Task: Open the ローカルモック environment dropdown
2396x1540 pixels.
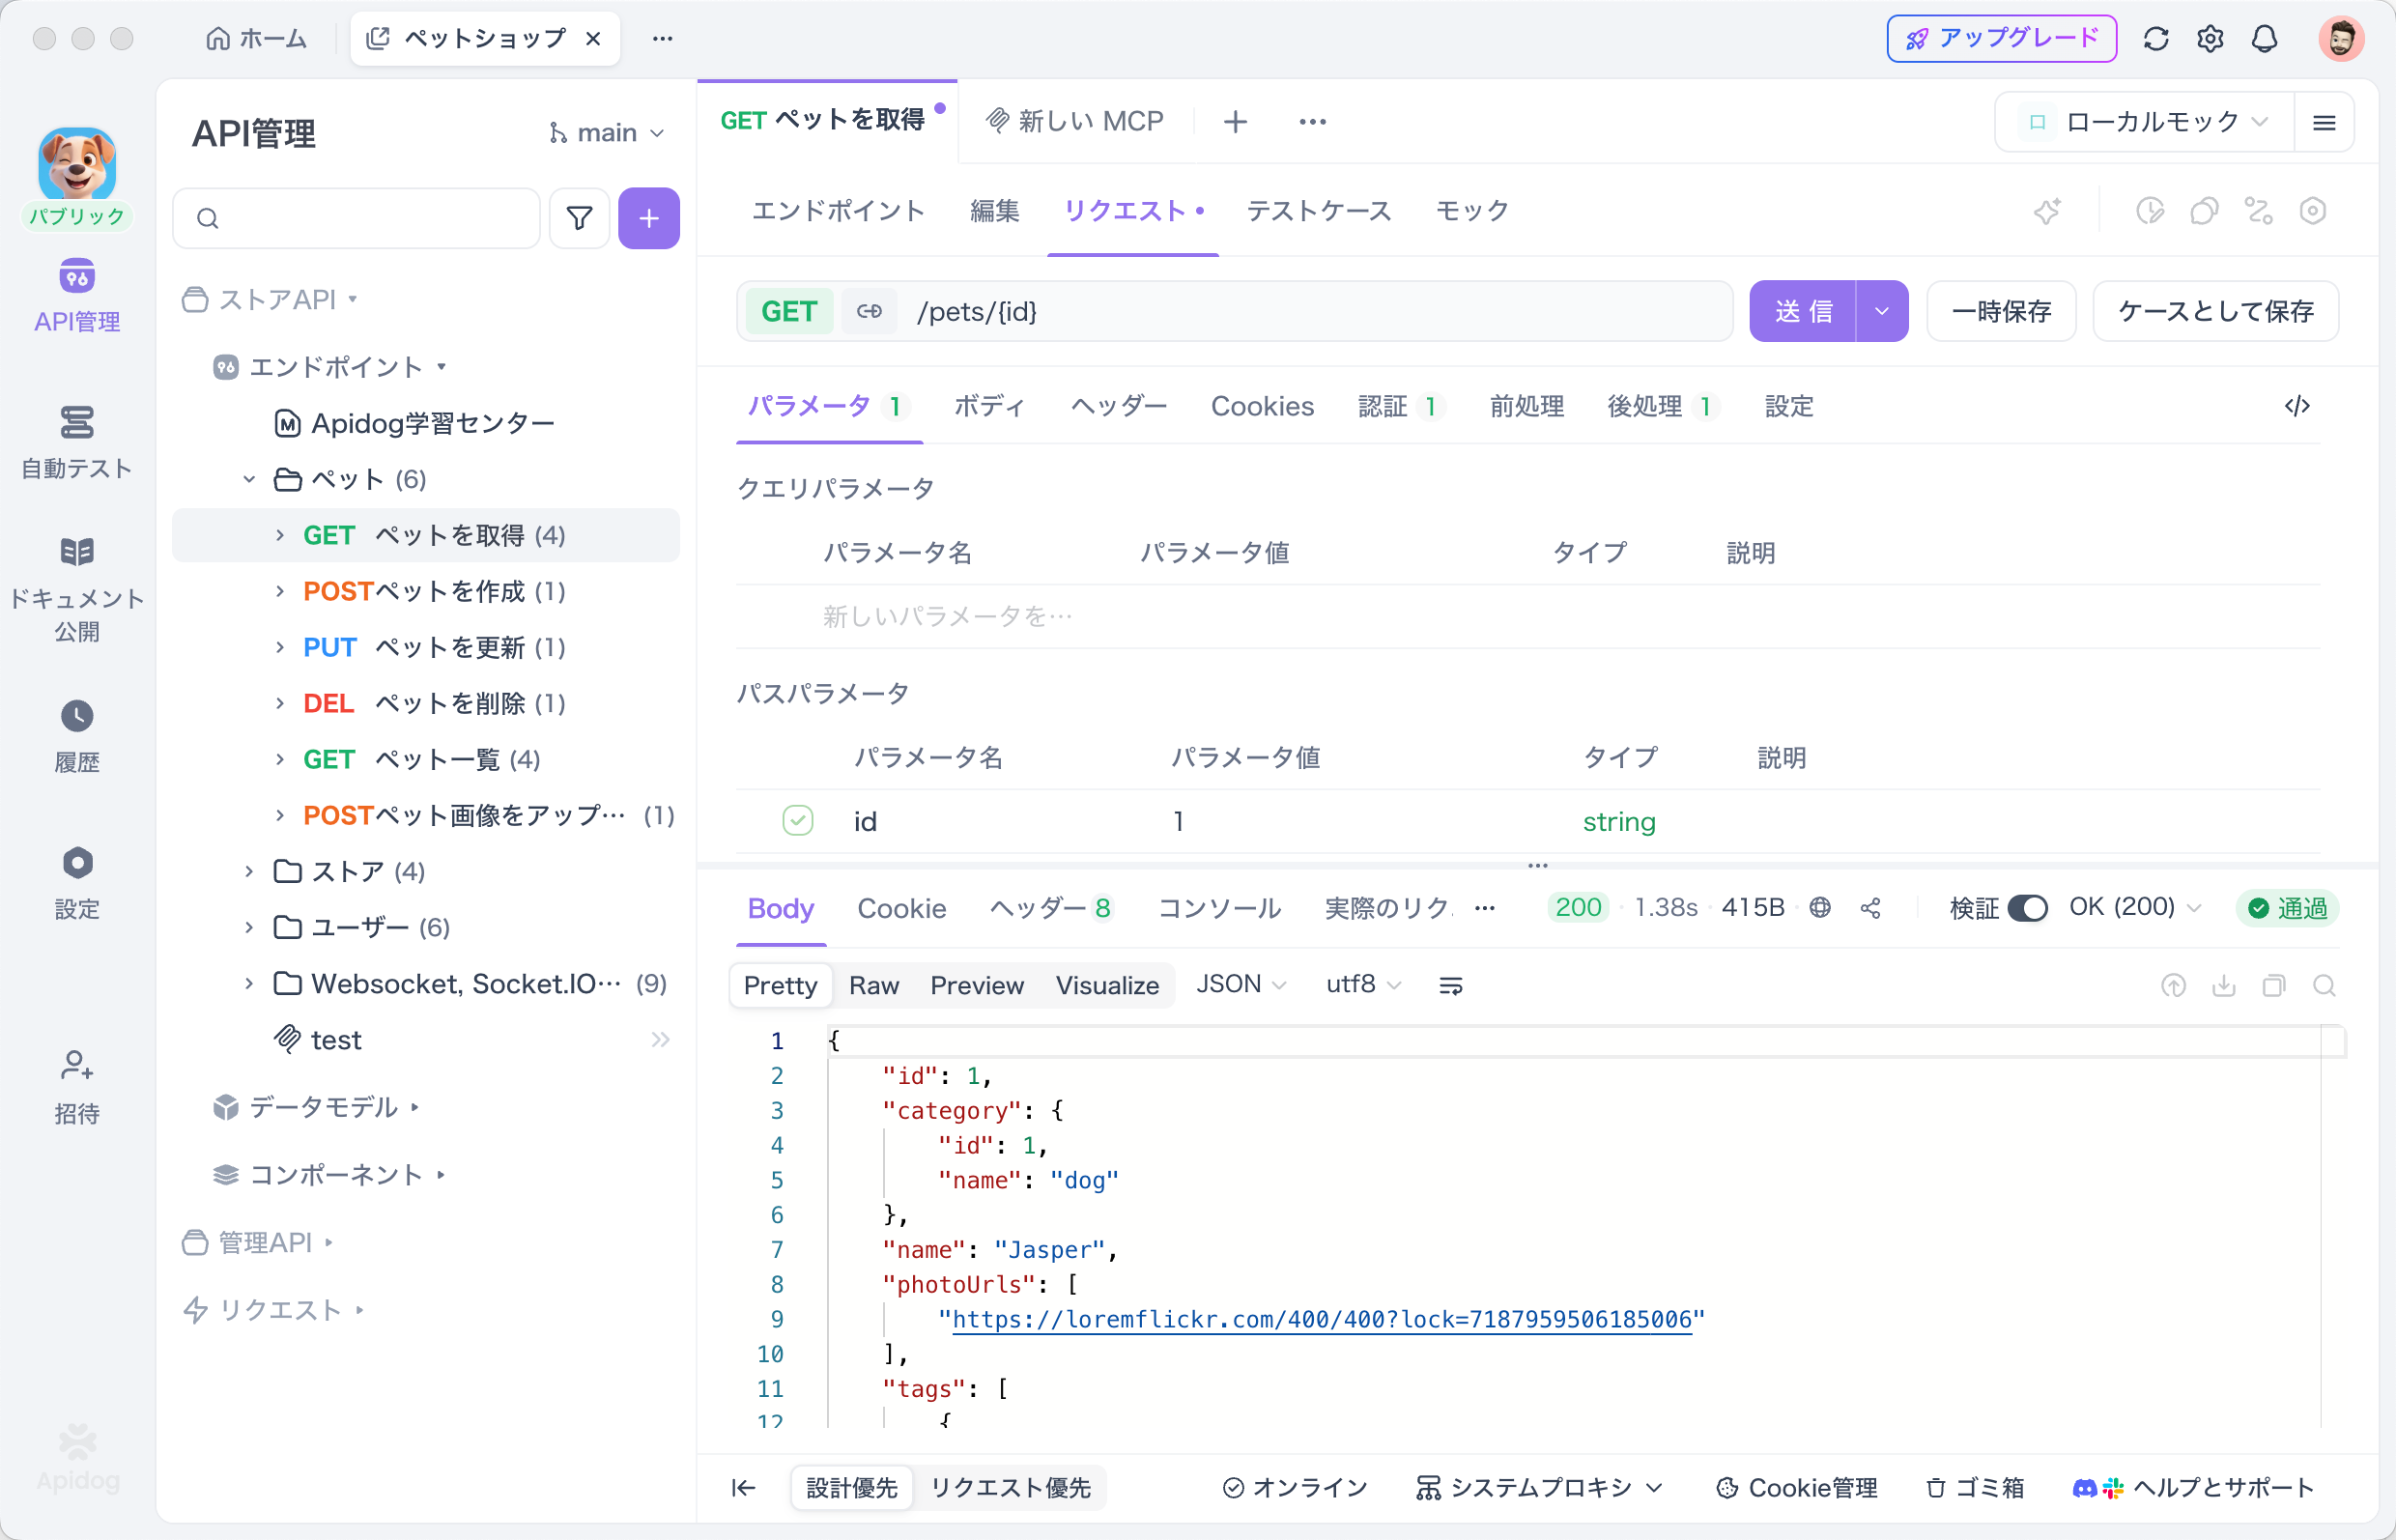Action: pyautogui.click(x=2145, y=122)
